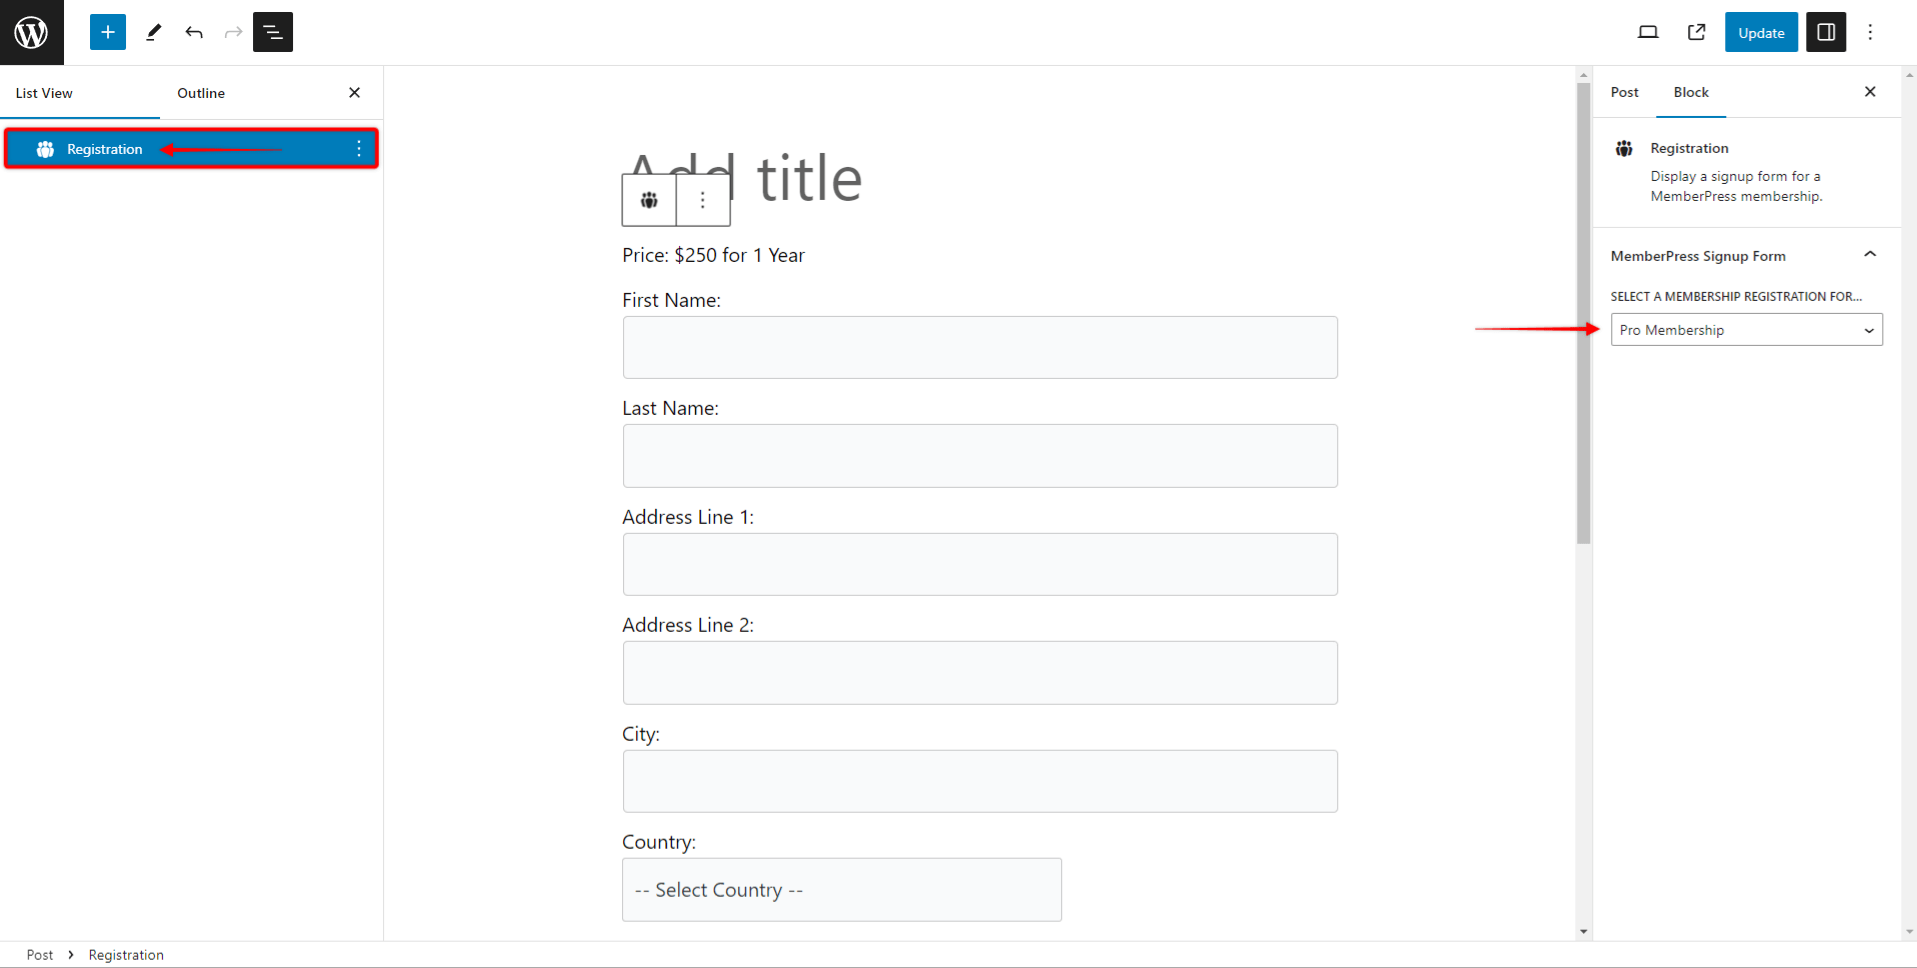Open Registration block options in List View
This screenshot has width=1917, height=968.
pyautogui.click(x=359, y=149)
